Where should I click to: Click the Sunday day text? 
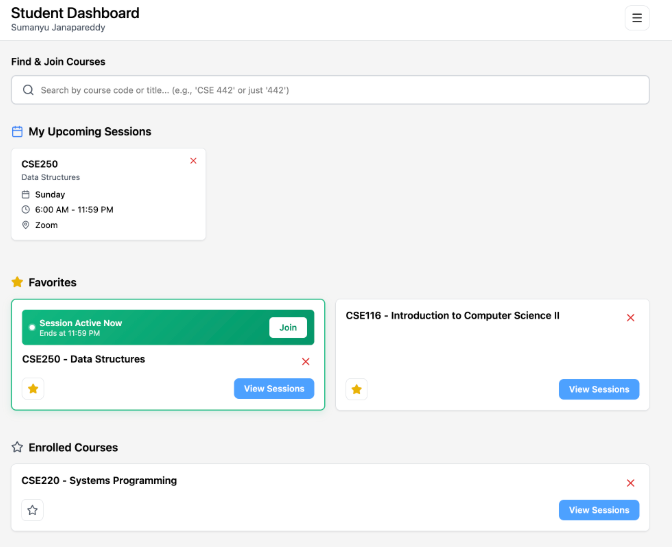(50, 195)
